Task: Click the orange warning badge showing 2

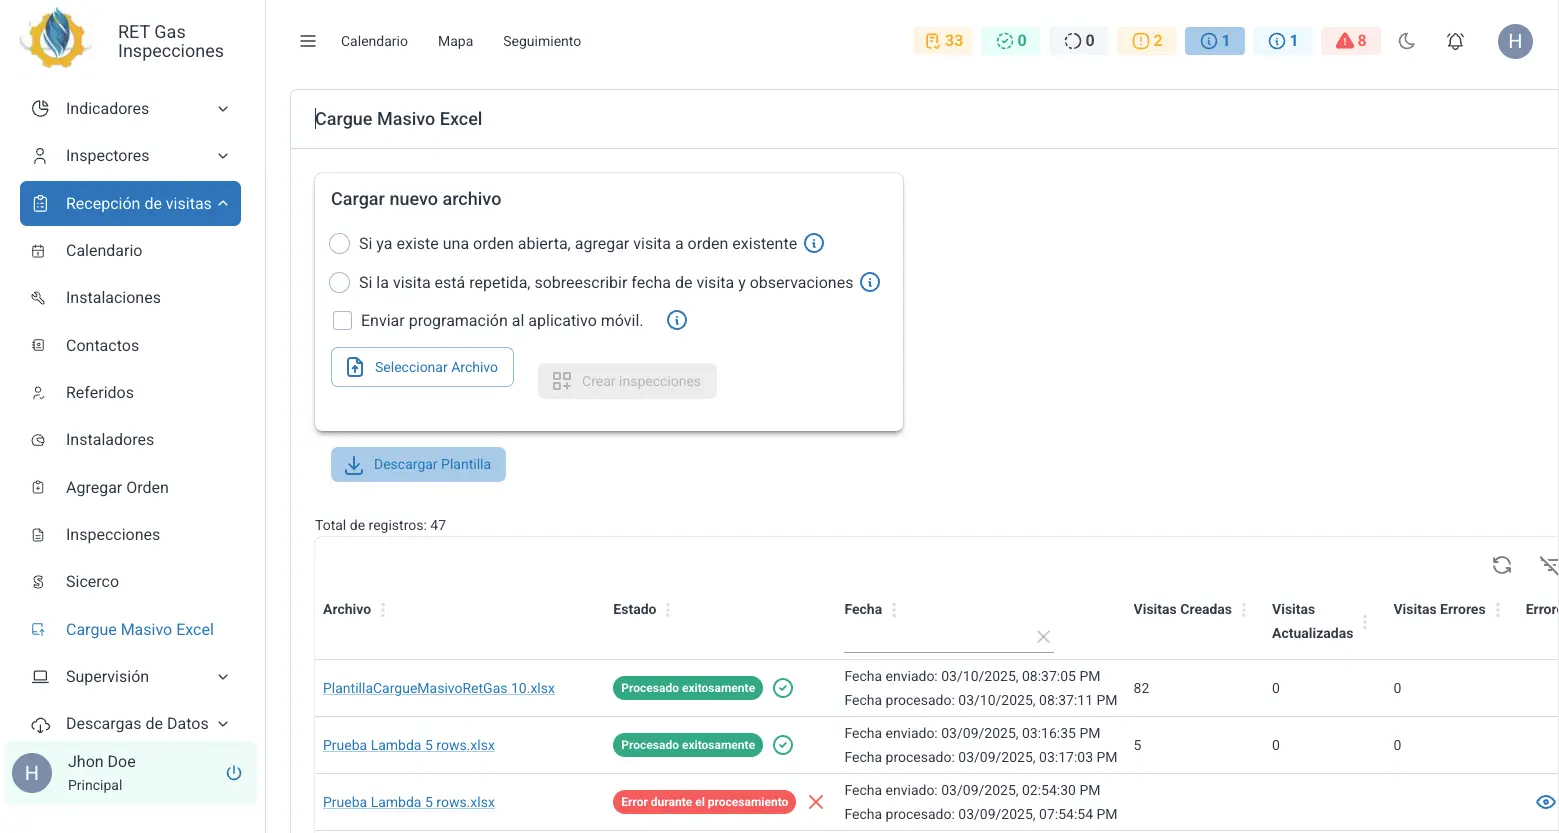Action: click(x=1147, y=41)
